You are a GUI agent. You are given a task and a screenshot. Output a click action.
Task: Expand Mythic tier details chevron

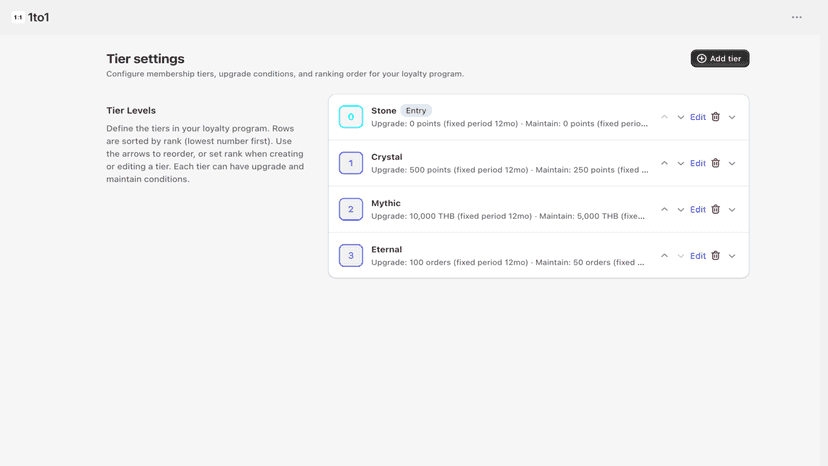(x=732, y=209)
